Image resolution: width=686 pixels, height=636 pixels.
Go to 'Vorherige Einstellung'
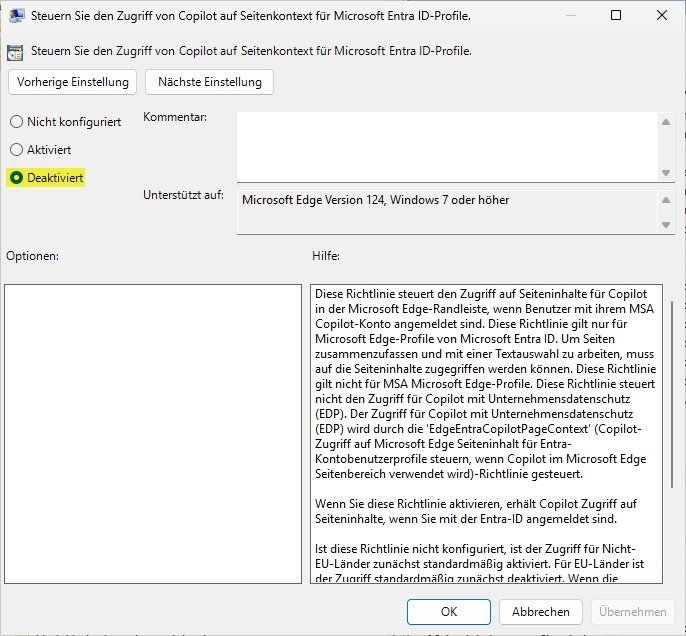[x=73, y=82]
